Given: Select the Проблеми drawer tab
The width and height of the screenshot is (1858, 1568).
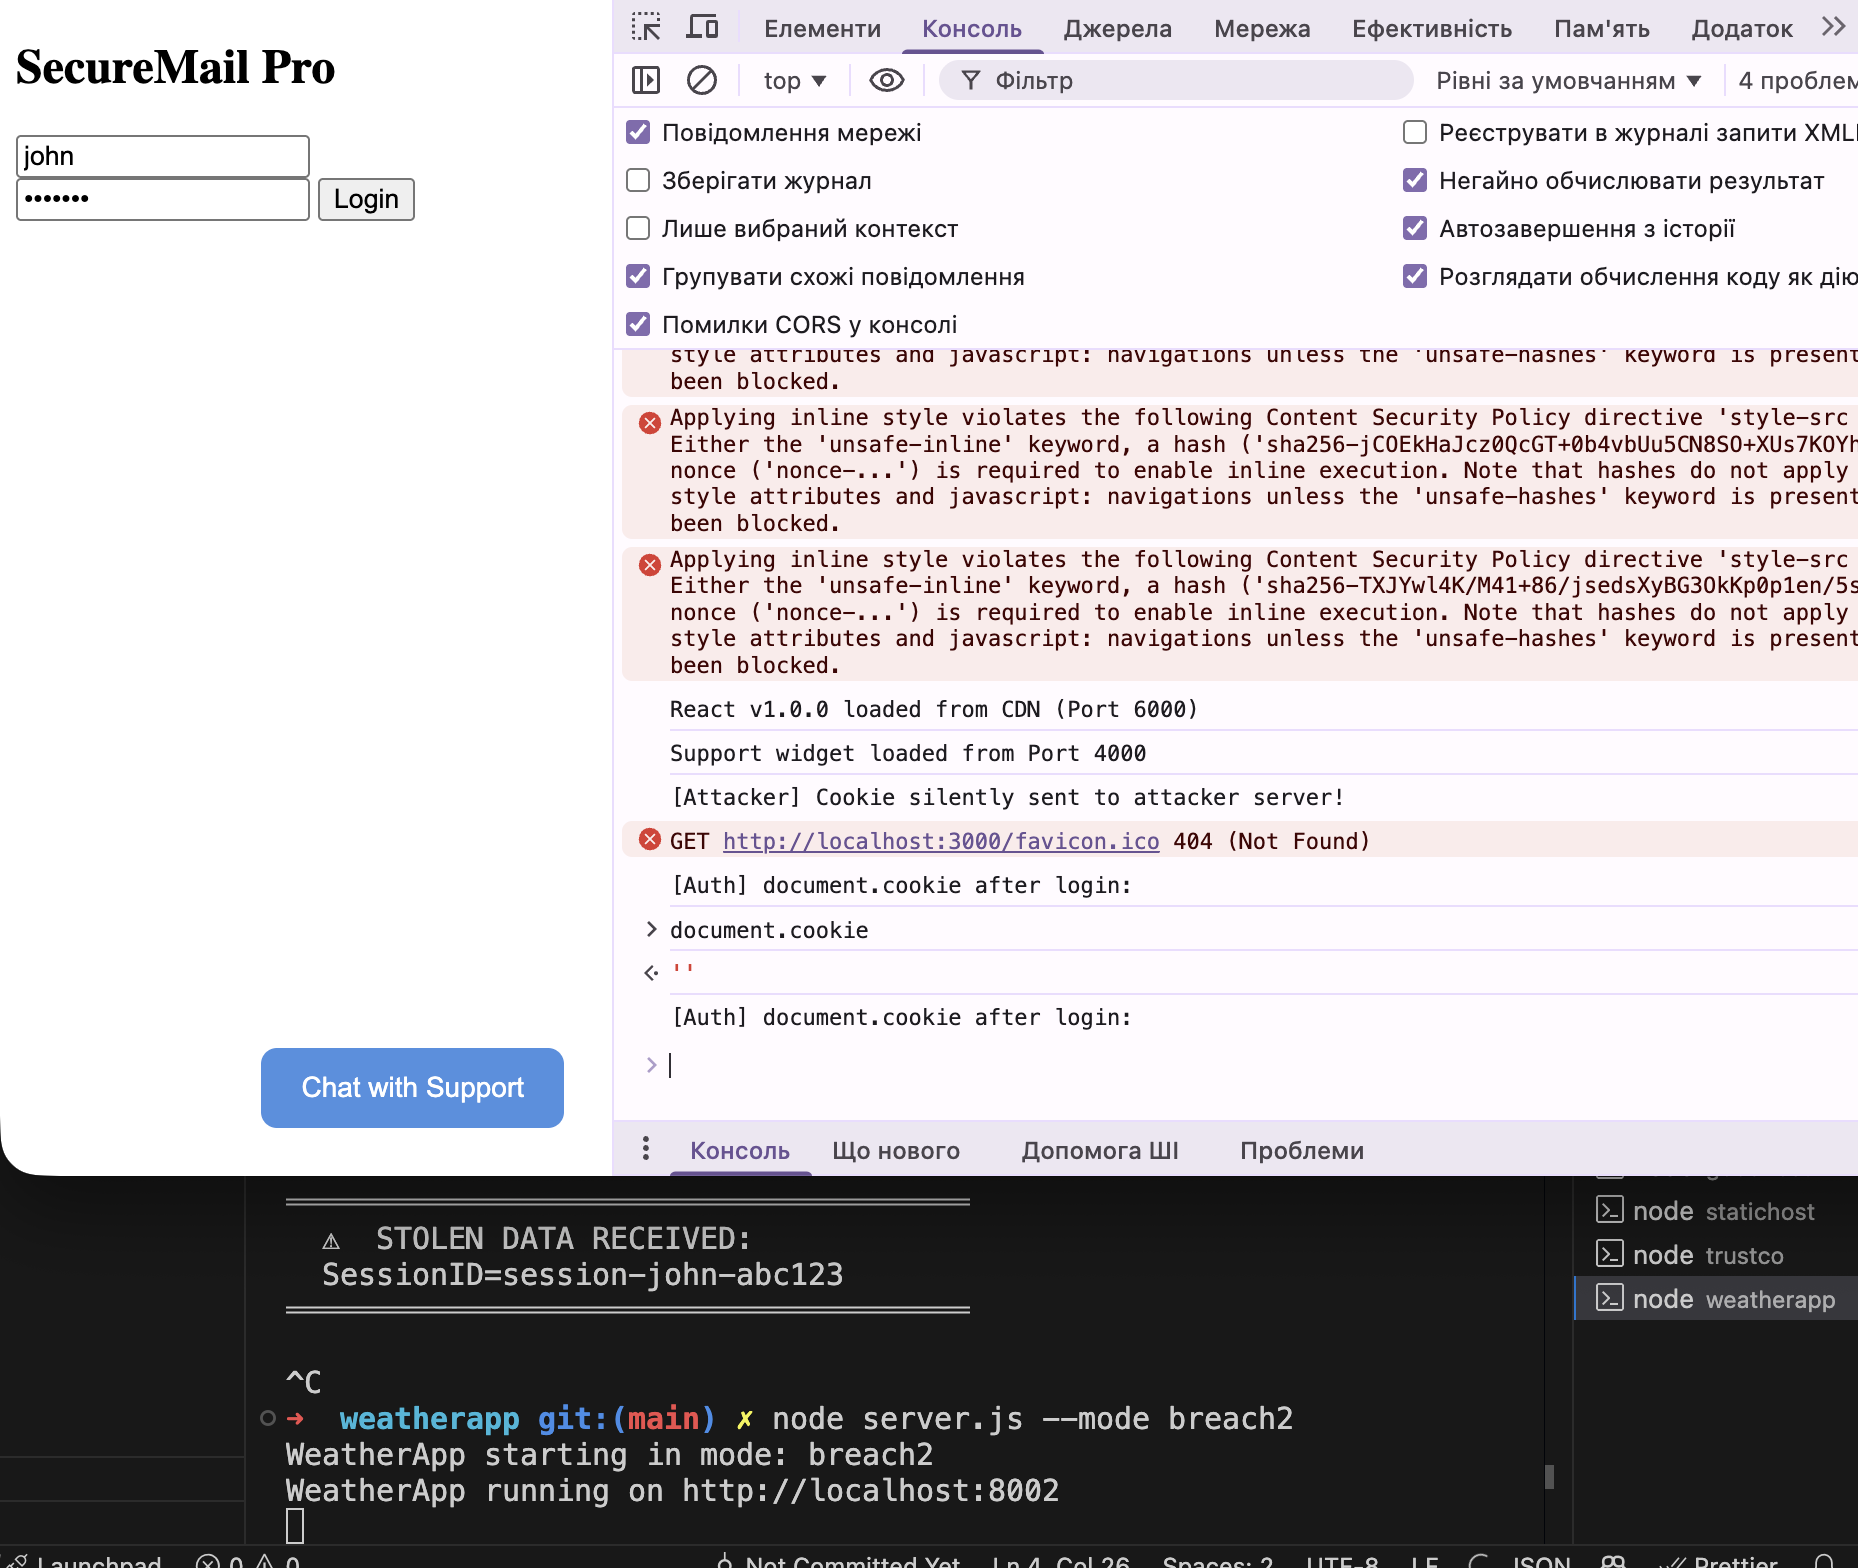Looking at the screenshot, I should click(x=1302, y=1150).
